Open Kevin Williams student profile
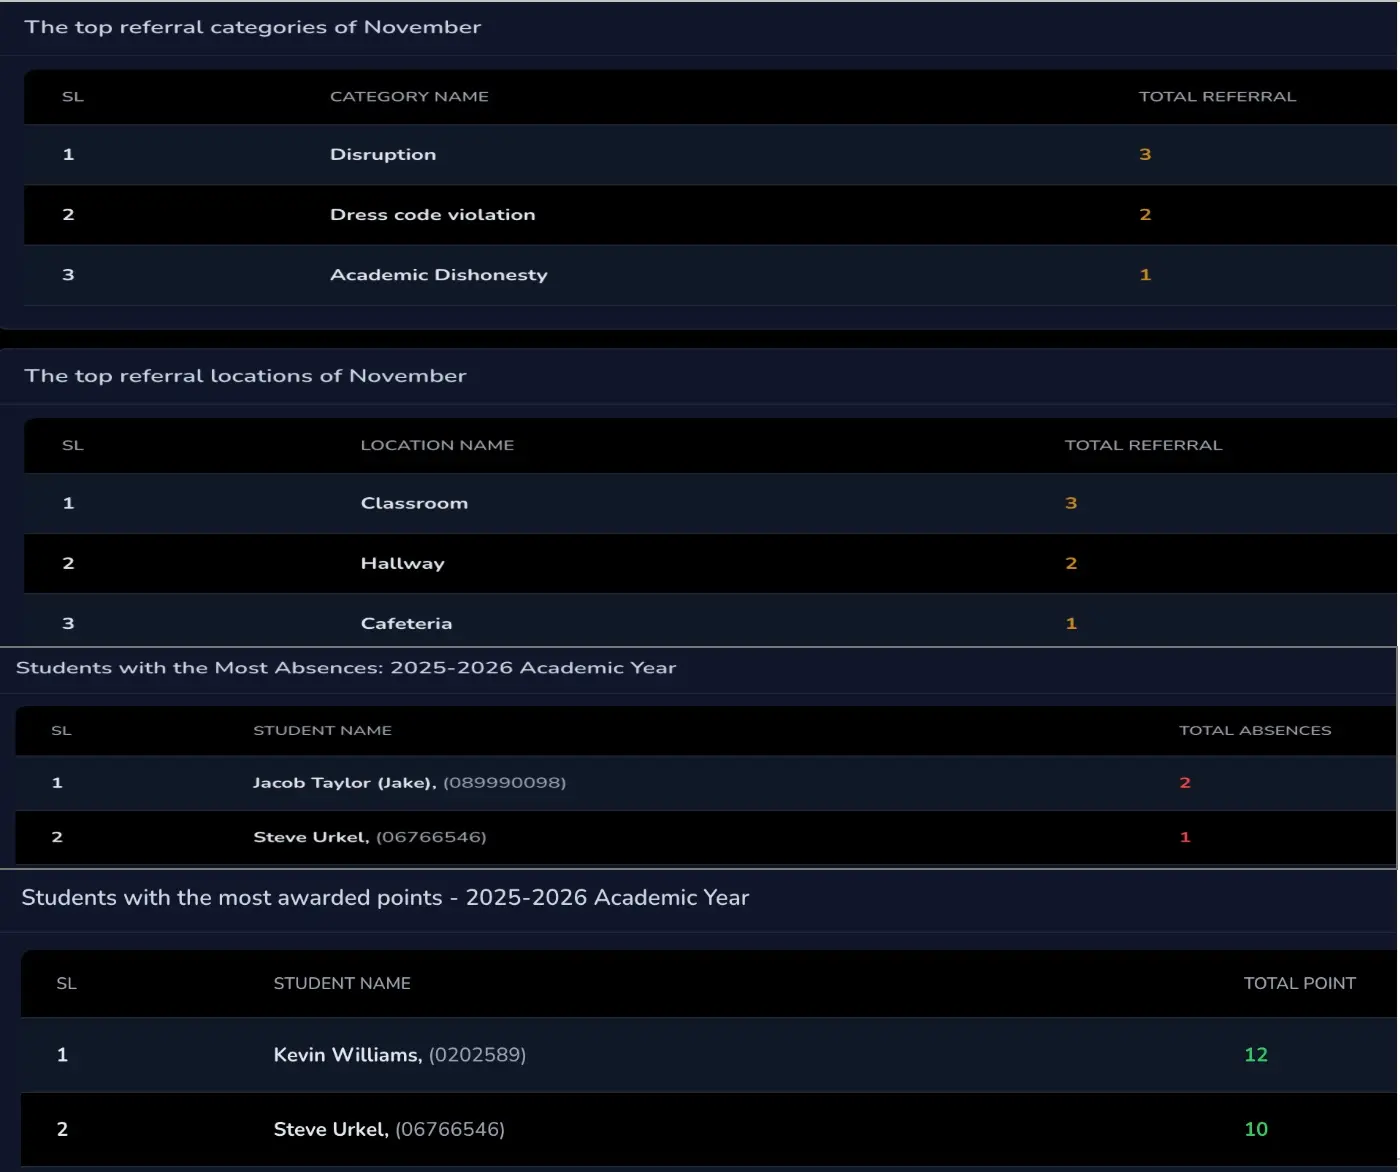The width and height of the screenshot is (1400, 1172). (347, 1055)
